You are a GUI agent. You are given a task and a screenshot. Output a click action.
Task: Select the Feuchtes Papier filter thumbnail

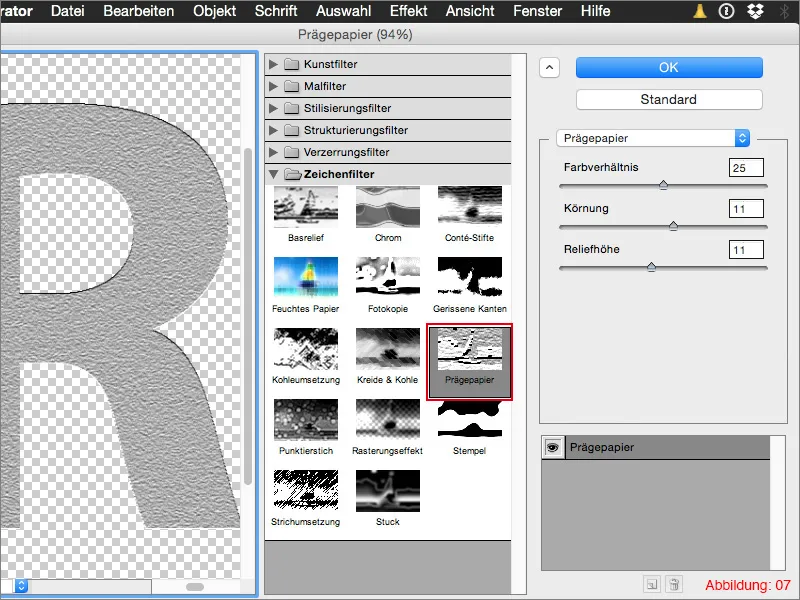[306, 277]
